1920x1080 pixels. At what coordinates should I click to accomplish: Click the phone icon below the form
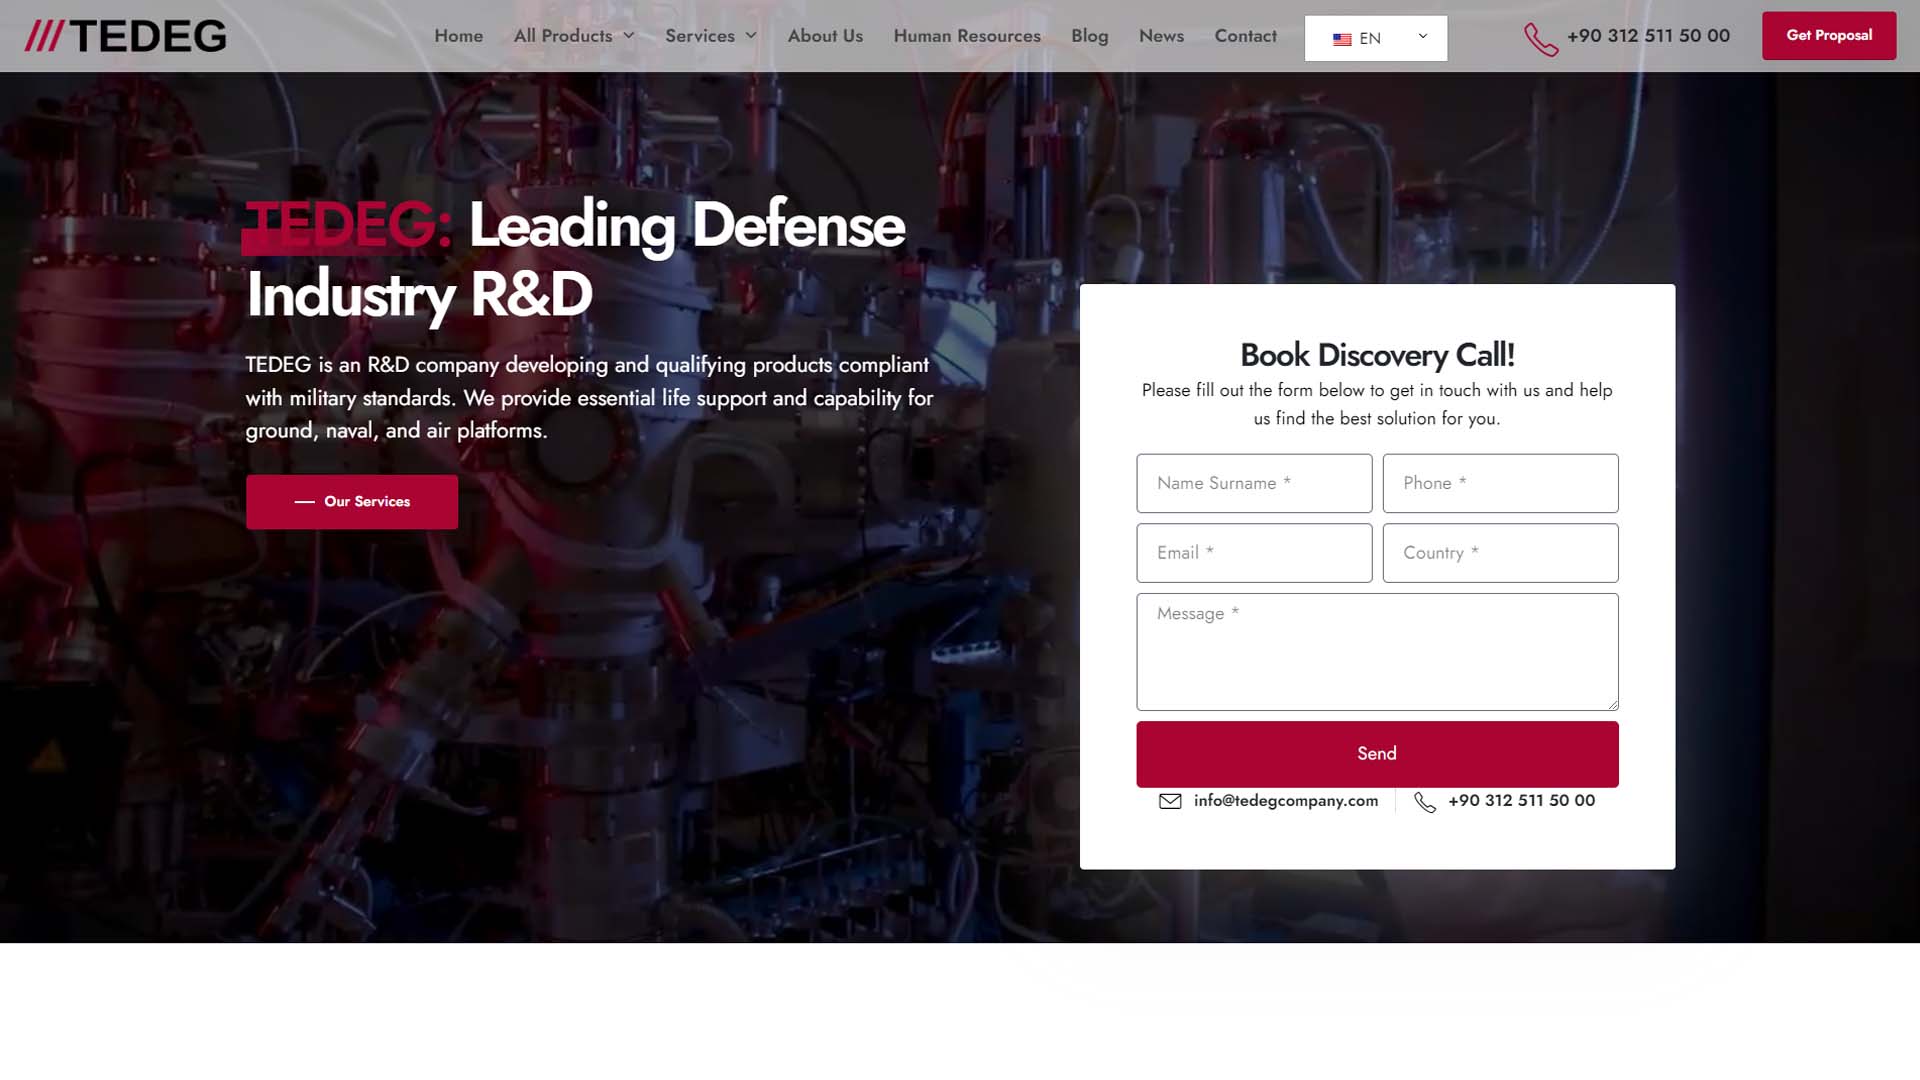coord(1425,802)
